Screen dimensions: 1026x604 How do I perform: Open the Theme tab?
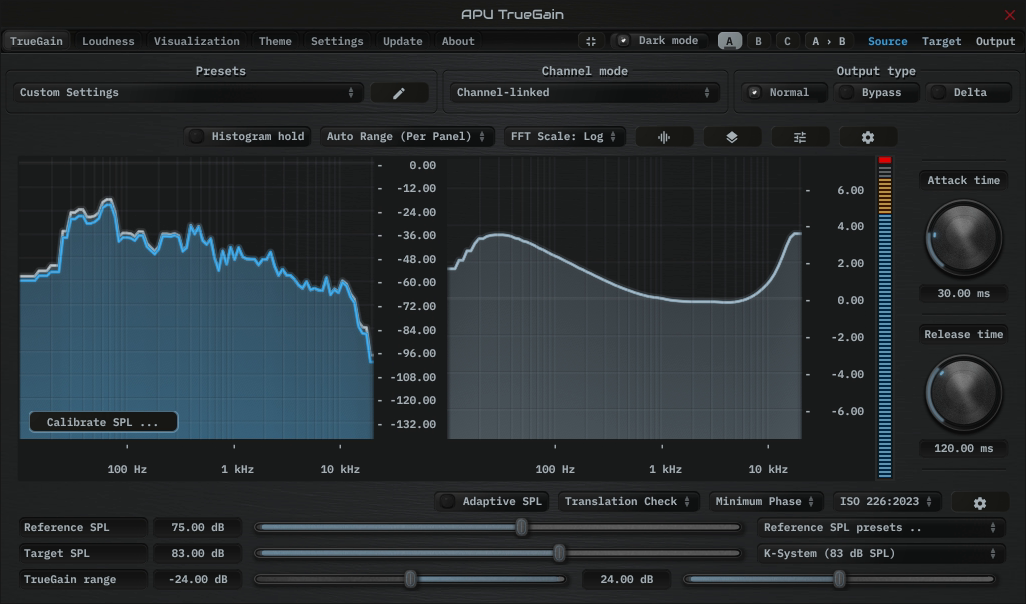point(275,41)
